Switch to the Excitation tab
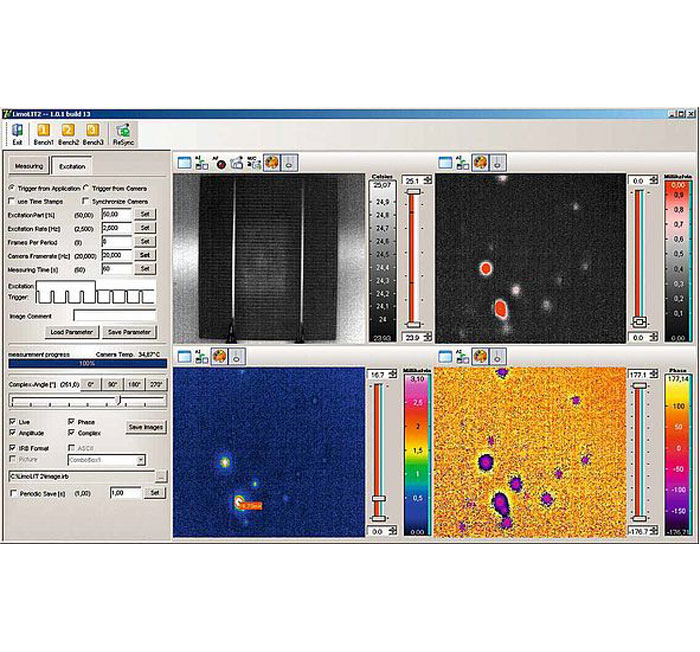 (72, 166)
